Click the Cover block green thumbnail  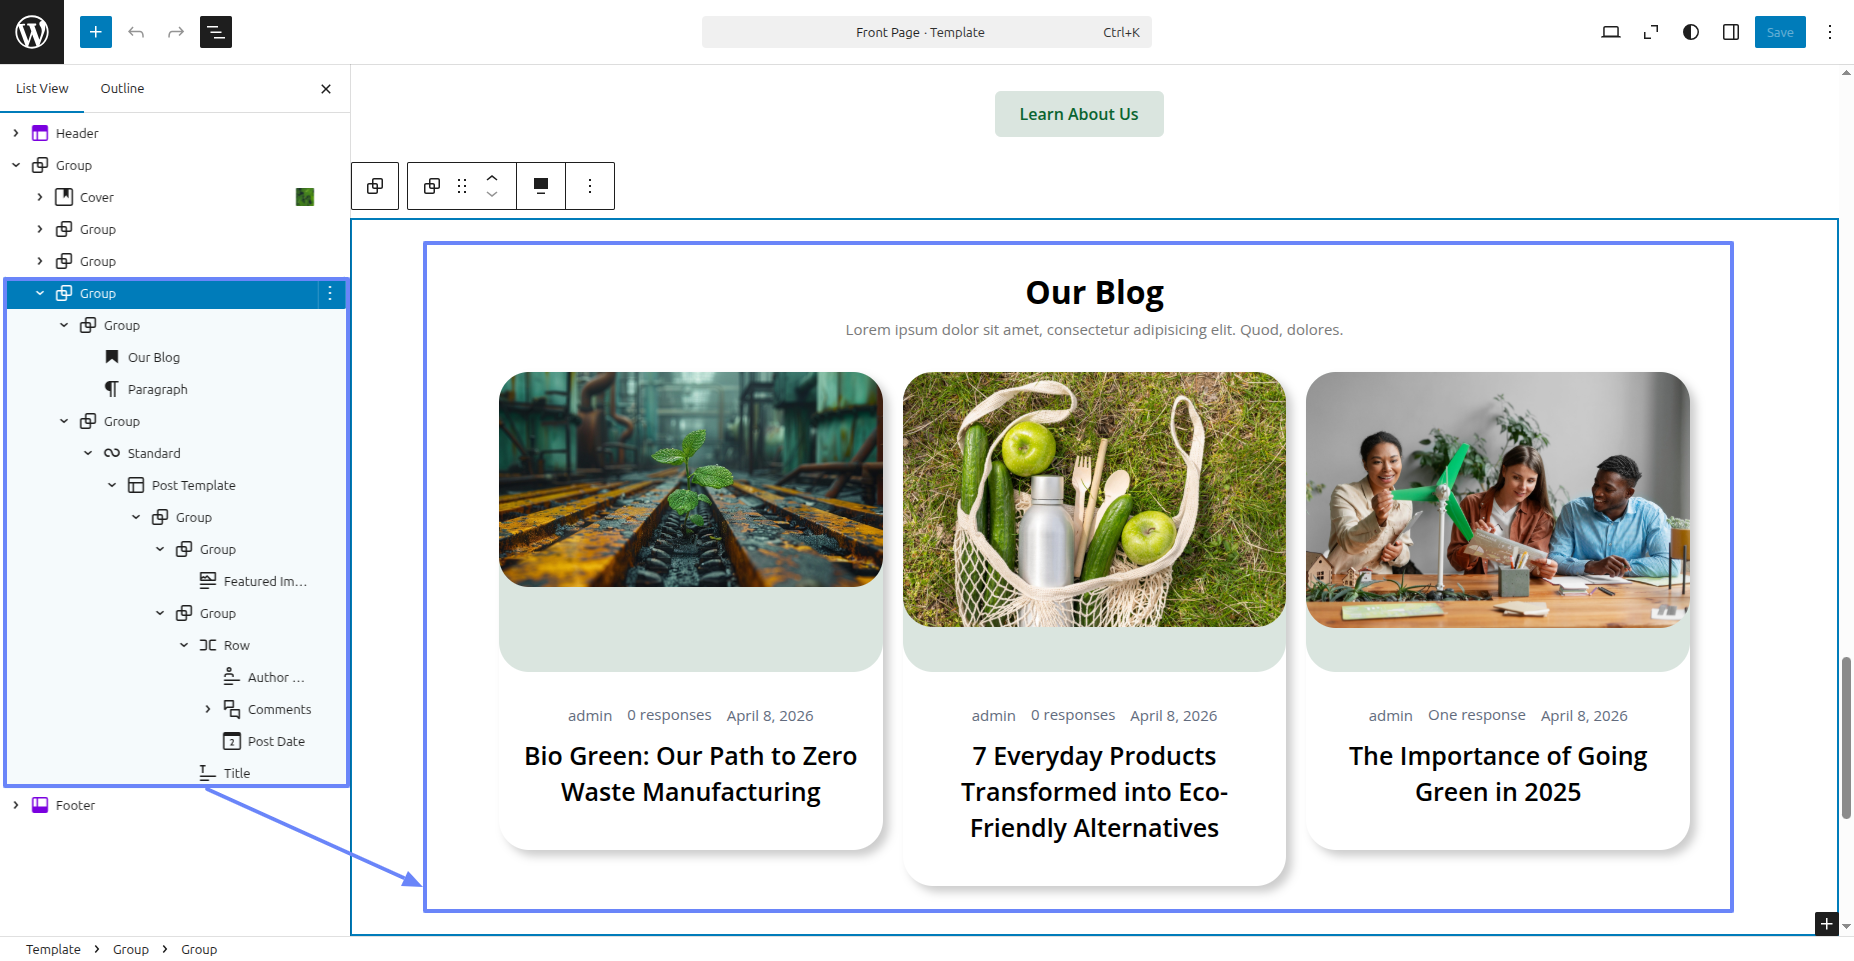point(305,197)
